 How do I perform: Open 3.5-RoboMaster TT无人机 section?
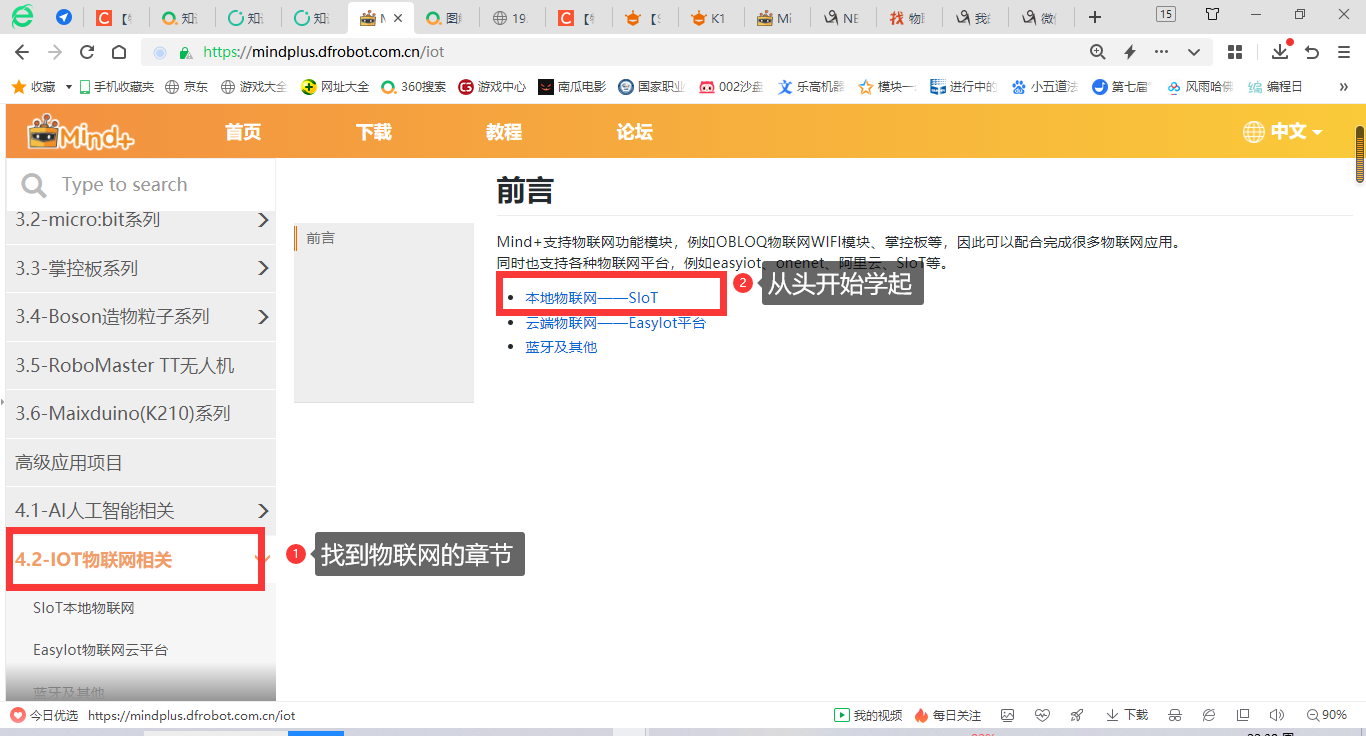(x=141, y=365)
